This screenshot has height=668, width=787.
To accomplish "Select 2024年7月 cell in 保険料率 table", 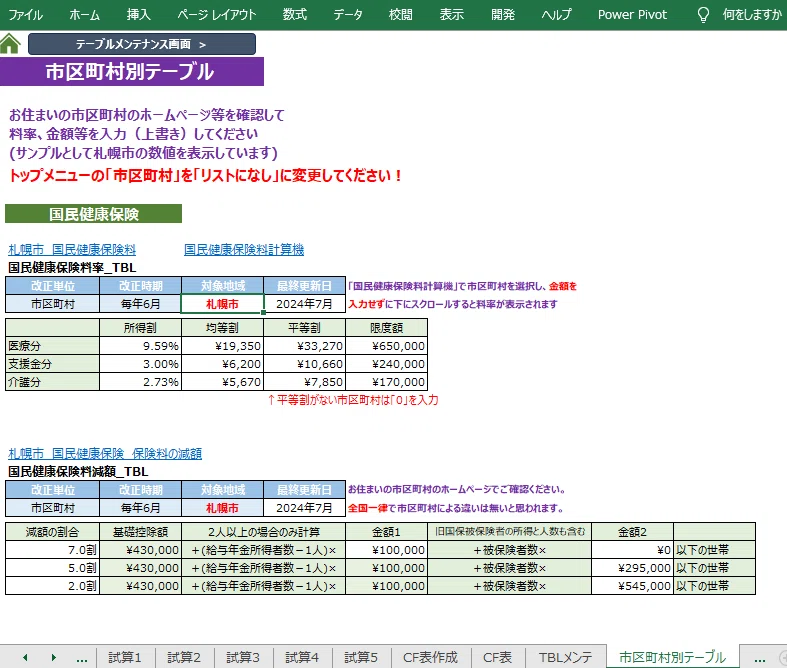I will 304,304.
